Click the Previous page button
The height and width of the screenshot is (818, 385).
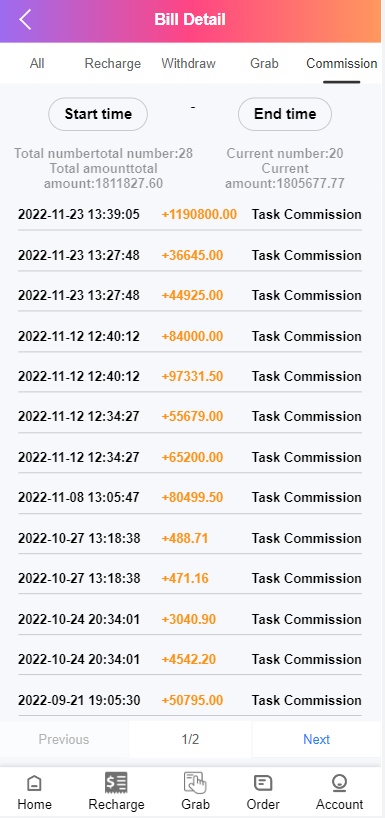[x=64, y=739]
